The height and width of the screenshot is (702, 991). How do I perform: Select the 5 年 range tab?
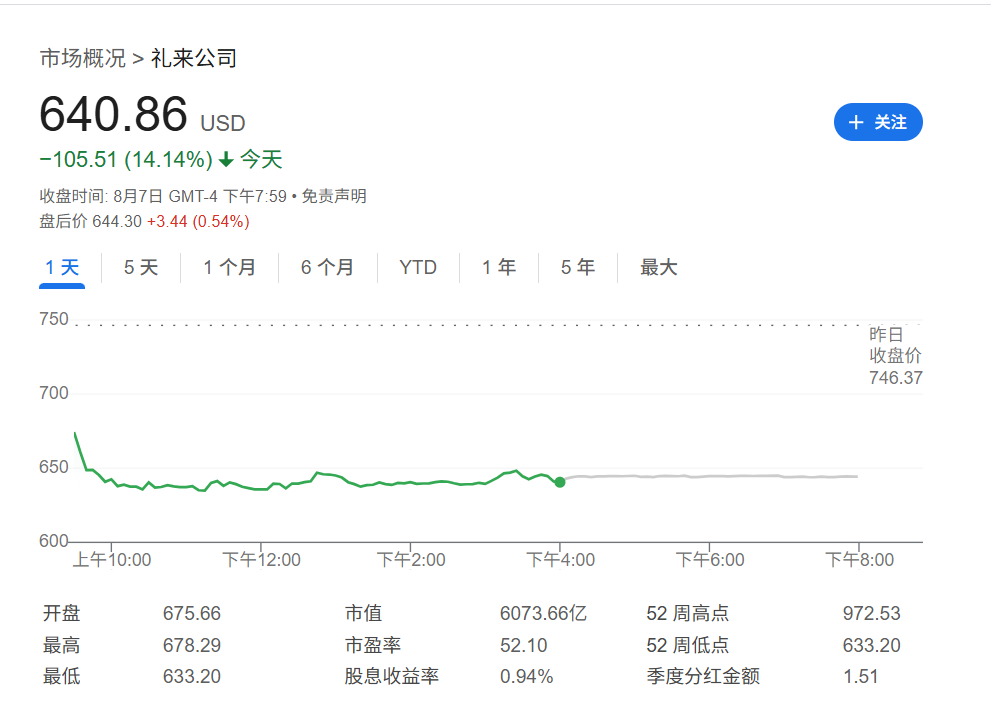click(578, 267)
